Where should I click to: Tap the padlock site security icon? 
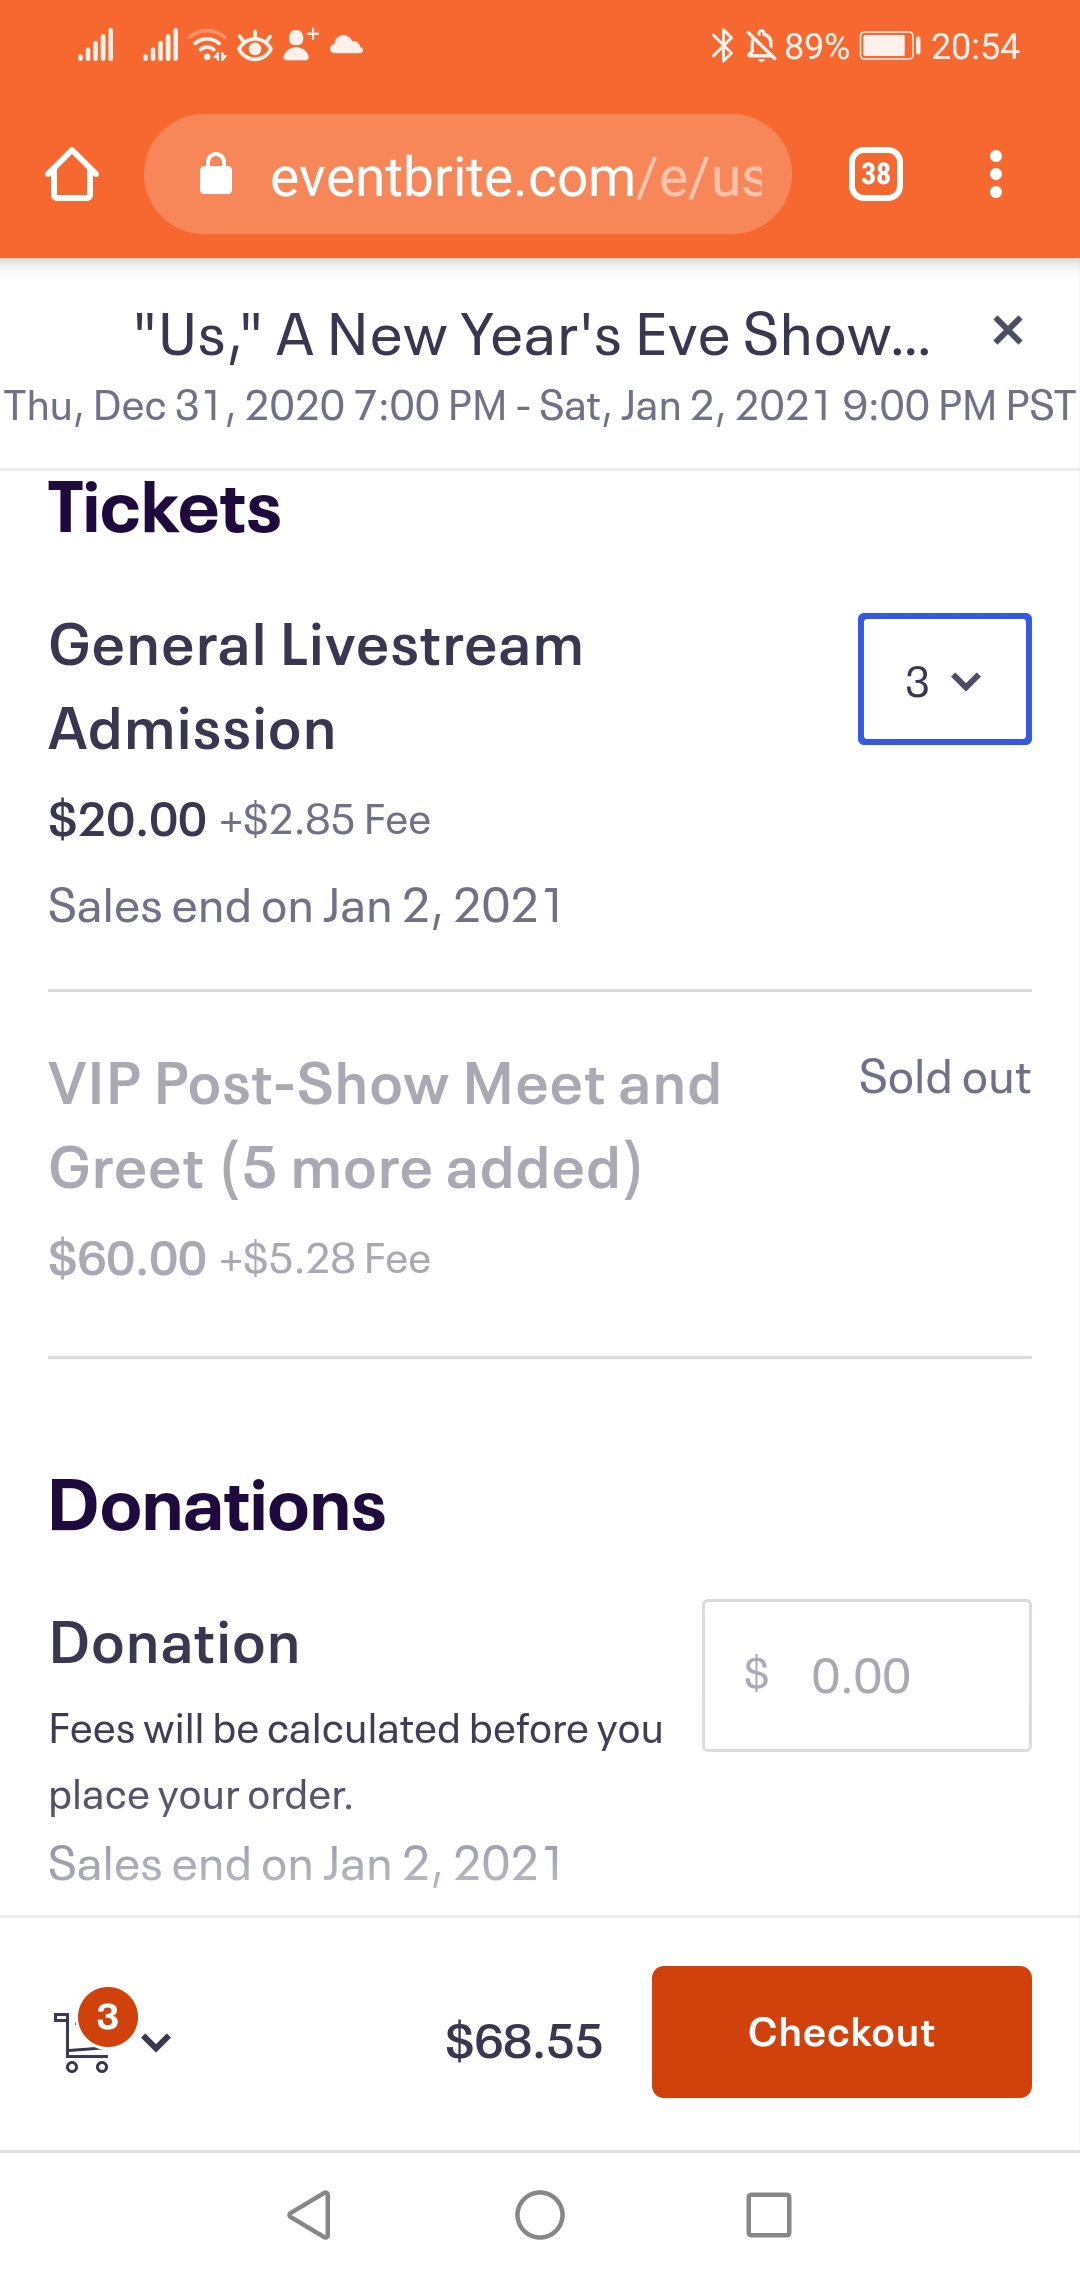(216, 174)
